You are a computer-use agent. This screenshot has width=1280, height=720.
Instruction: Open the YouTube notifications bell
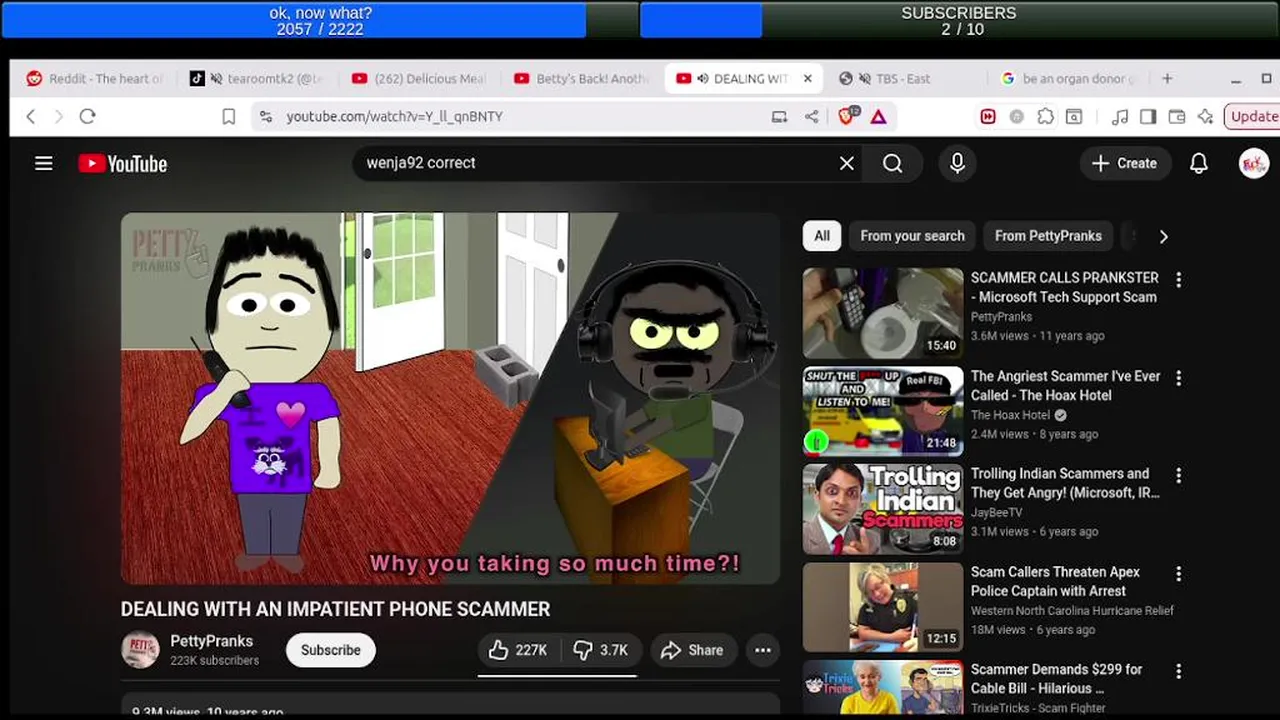click(1198, 163)
